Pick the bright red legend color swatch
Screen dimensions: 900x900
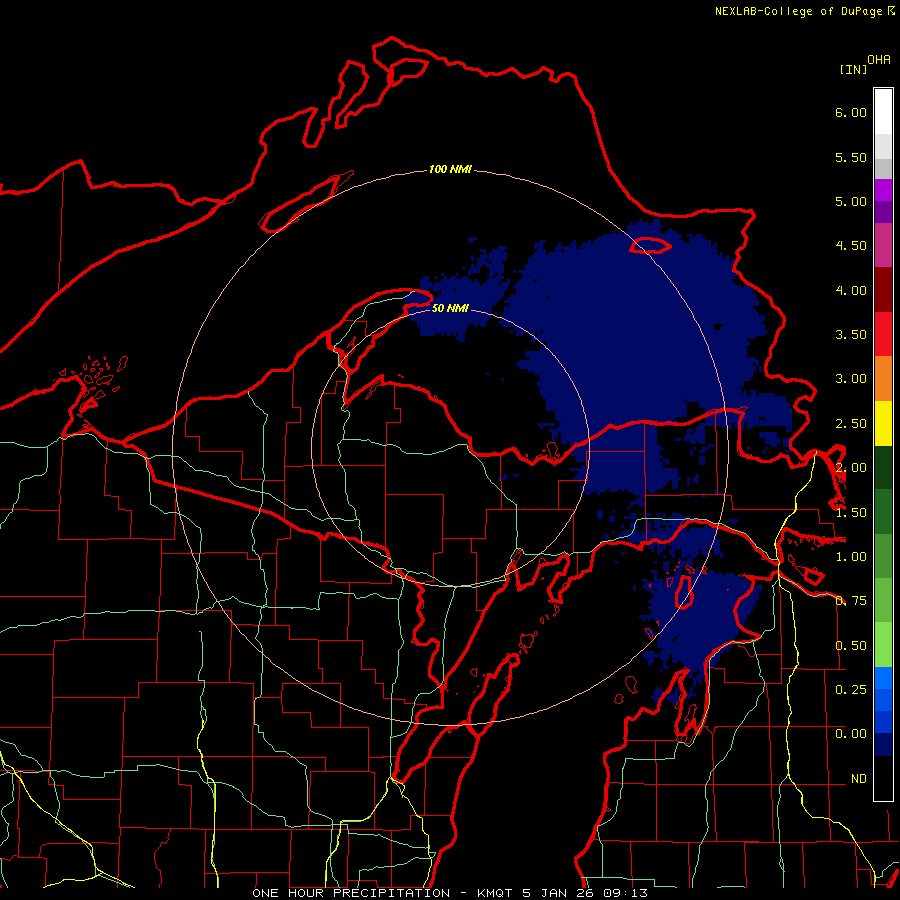(x=883, y=335)
